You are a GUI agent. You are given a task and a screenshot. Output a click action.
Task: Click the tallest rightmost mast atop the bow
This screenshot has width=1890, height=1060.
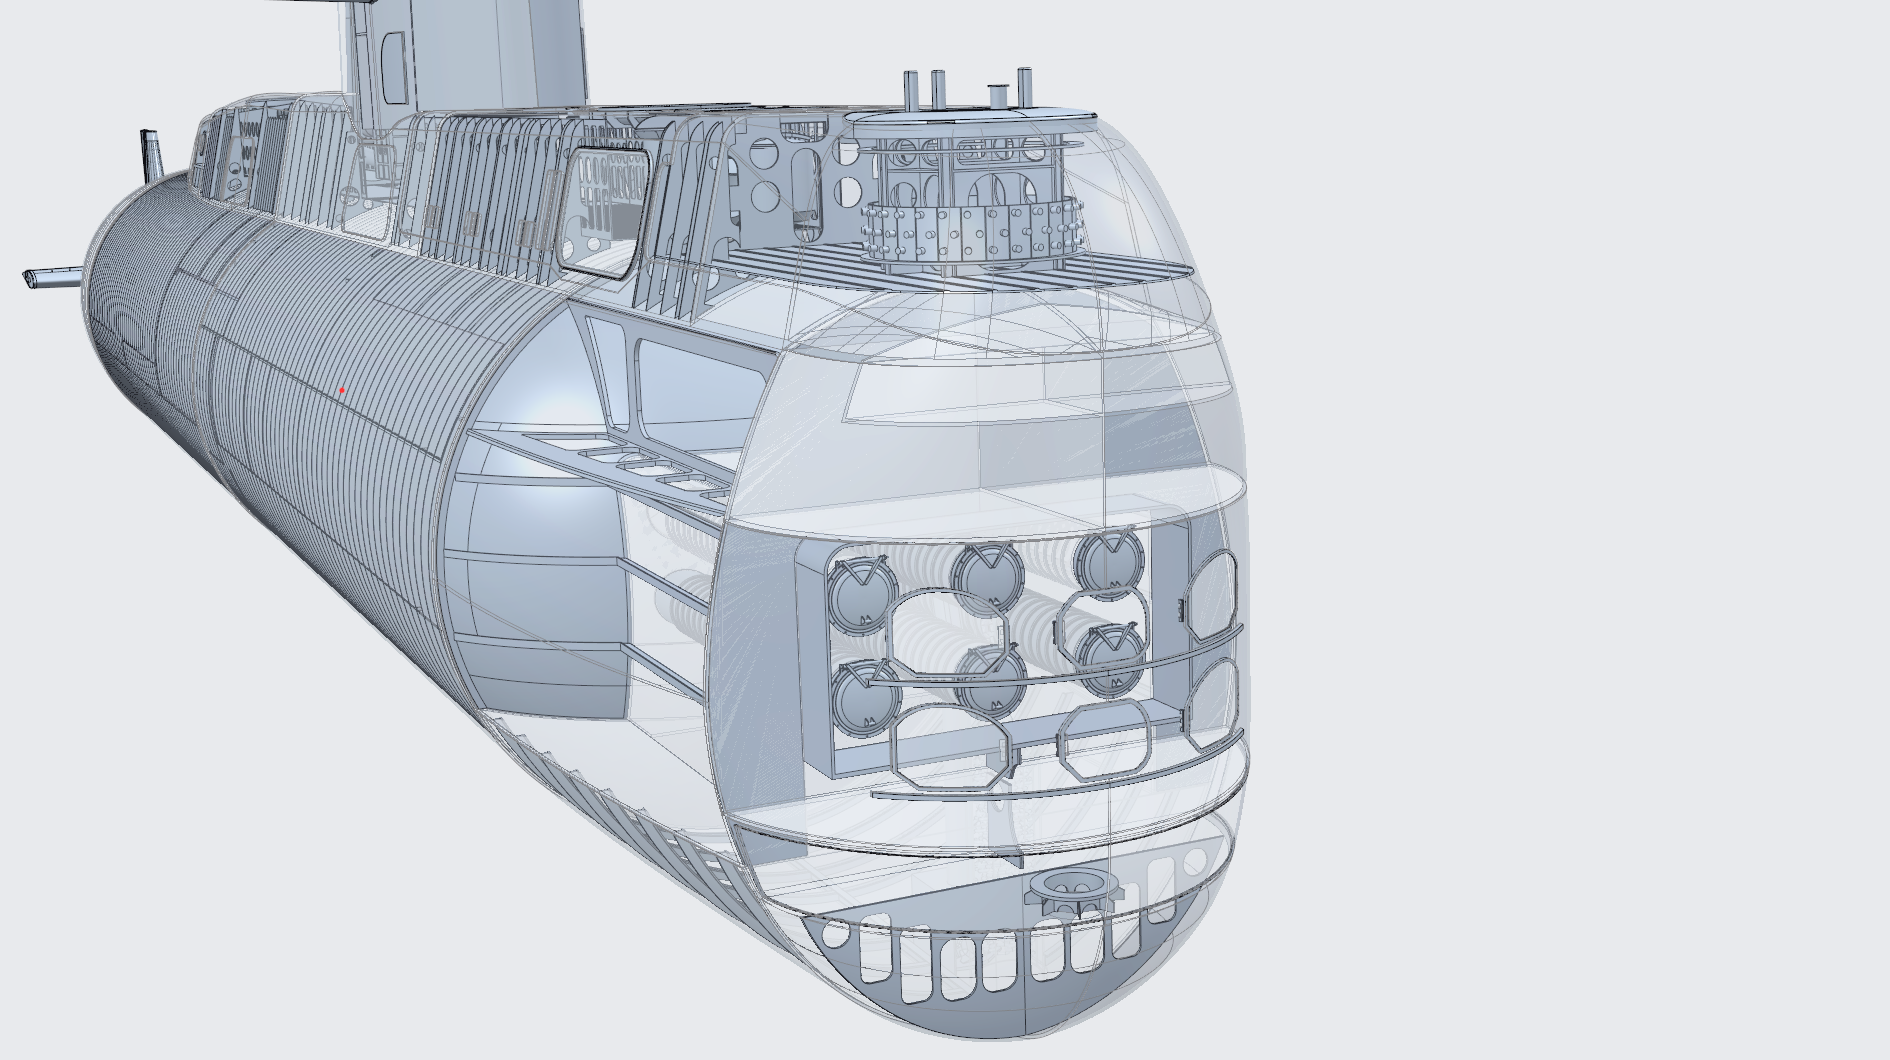(1023, 88)
